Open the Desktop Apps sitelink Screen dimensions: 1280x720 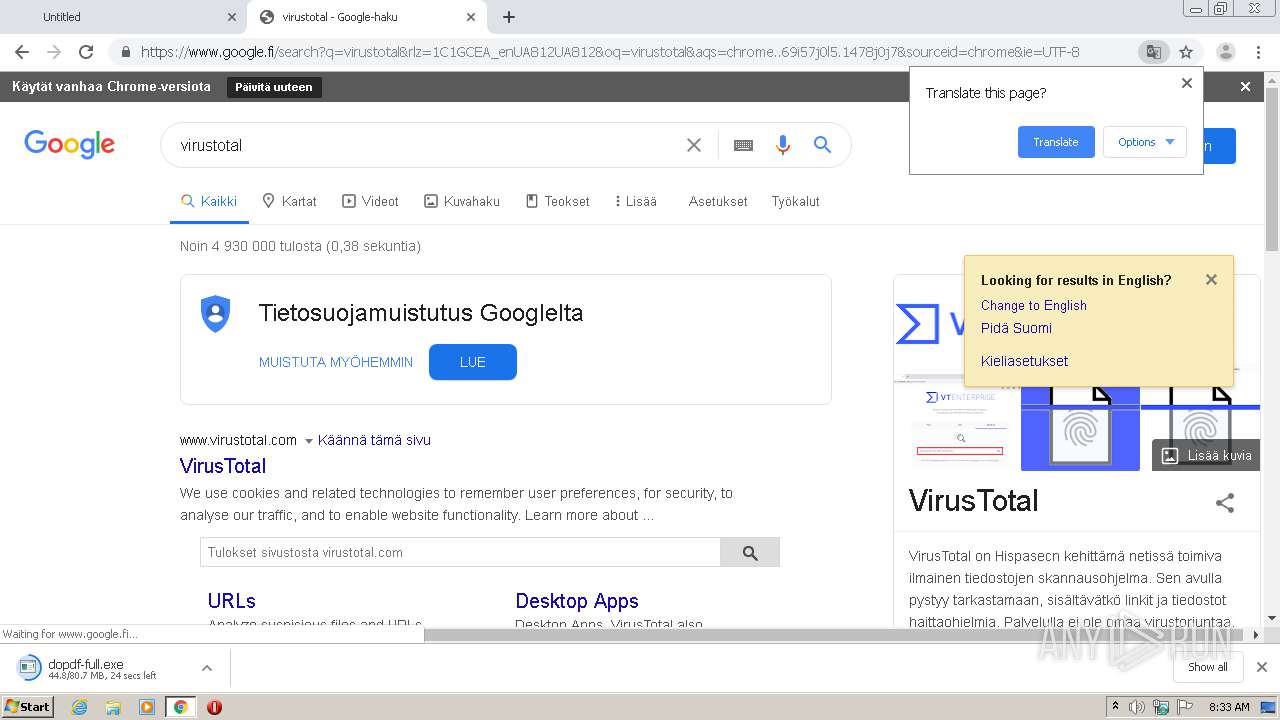pyautogui.click(x=577, y=601)
